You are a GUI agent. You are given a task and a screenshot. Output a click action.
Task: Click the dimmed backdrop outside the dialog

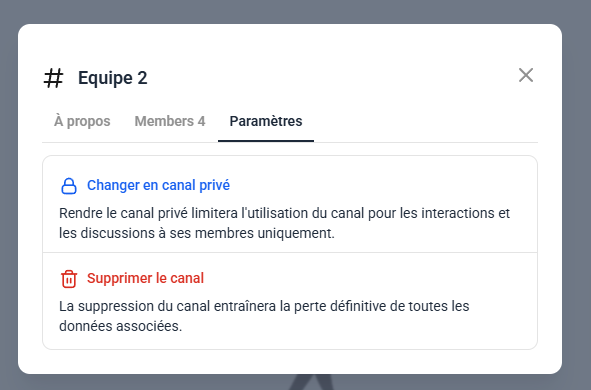[577, 188]
